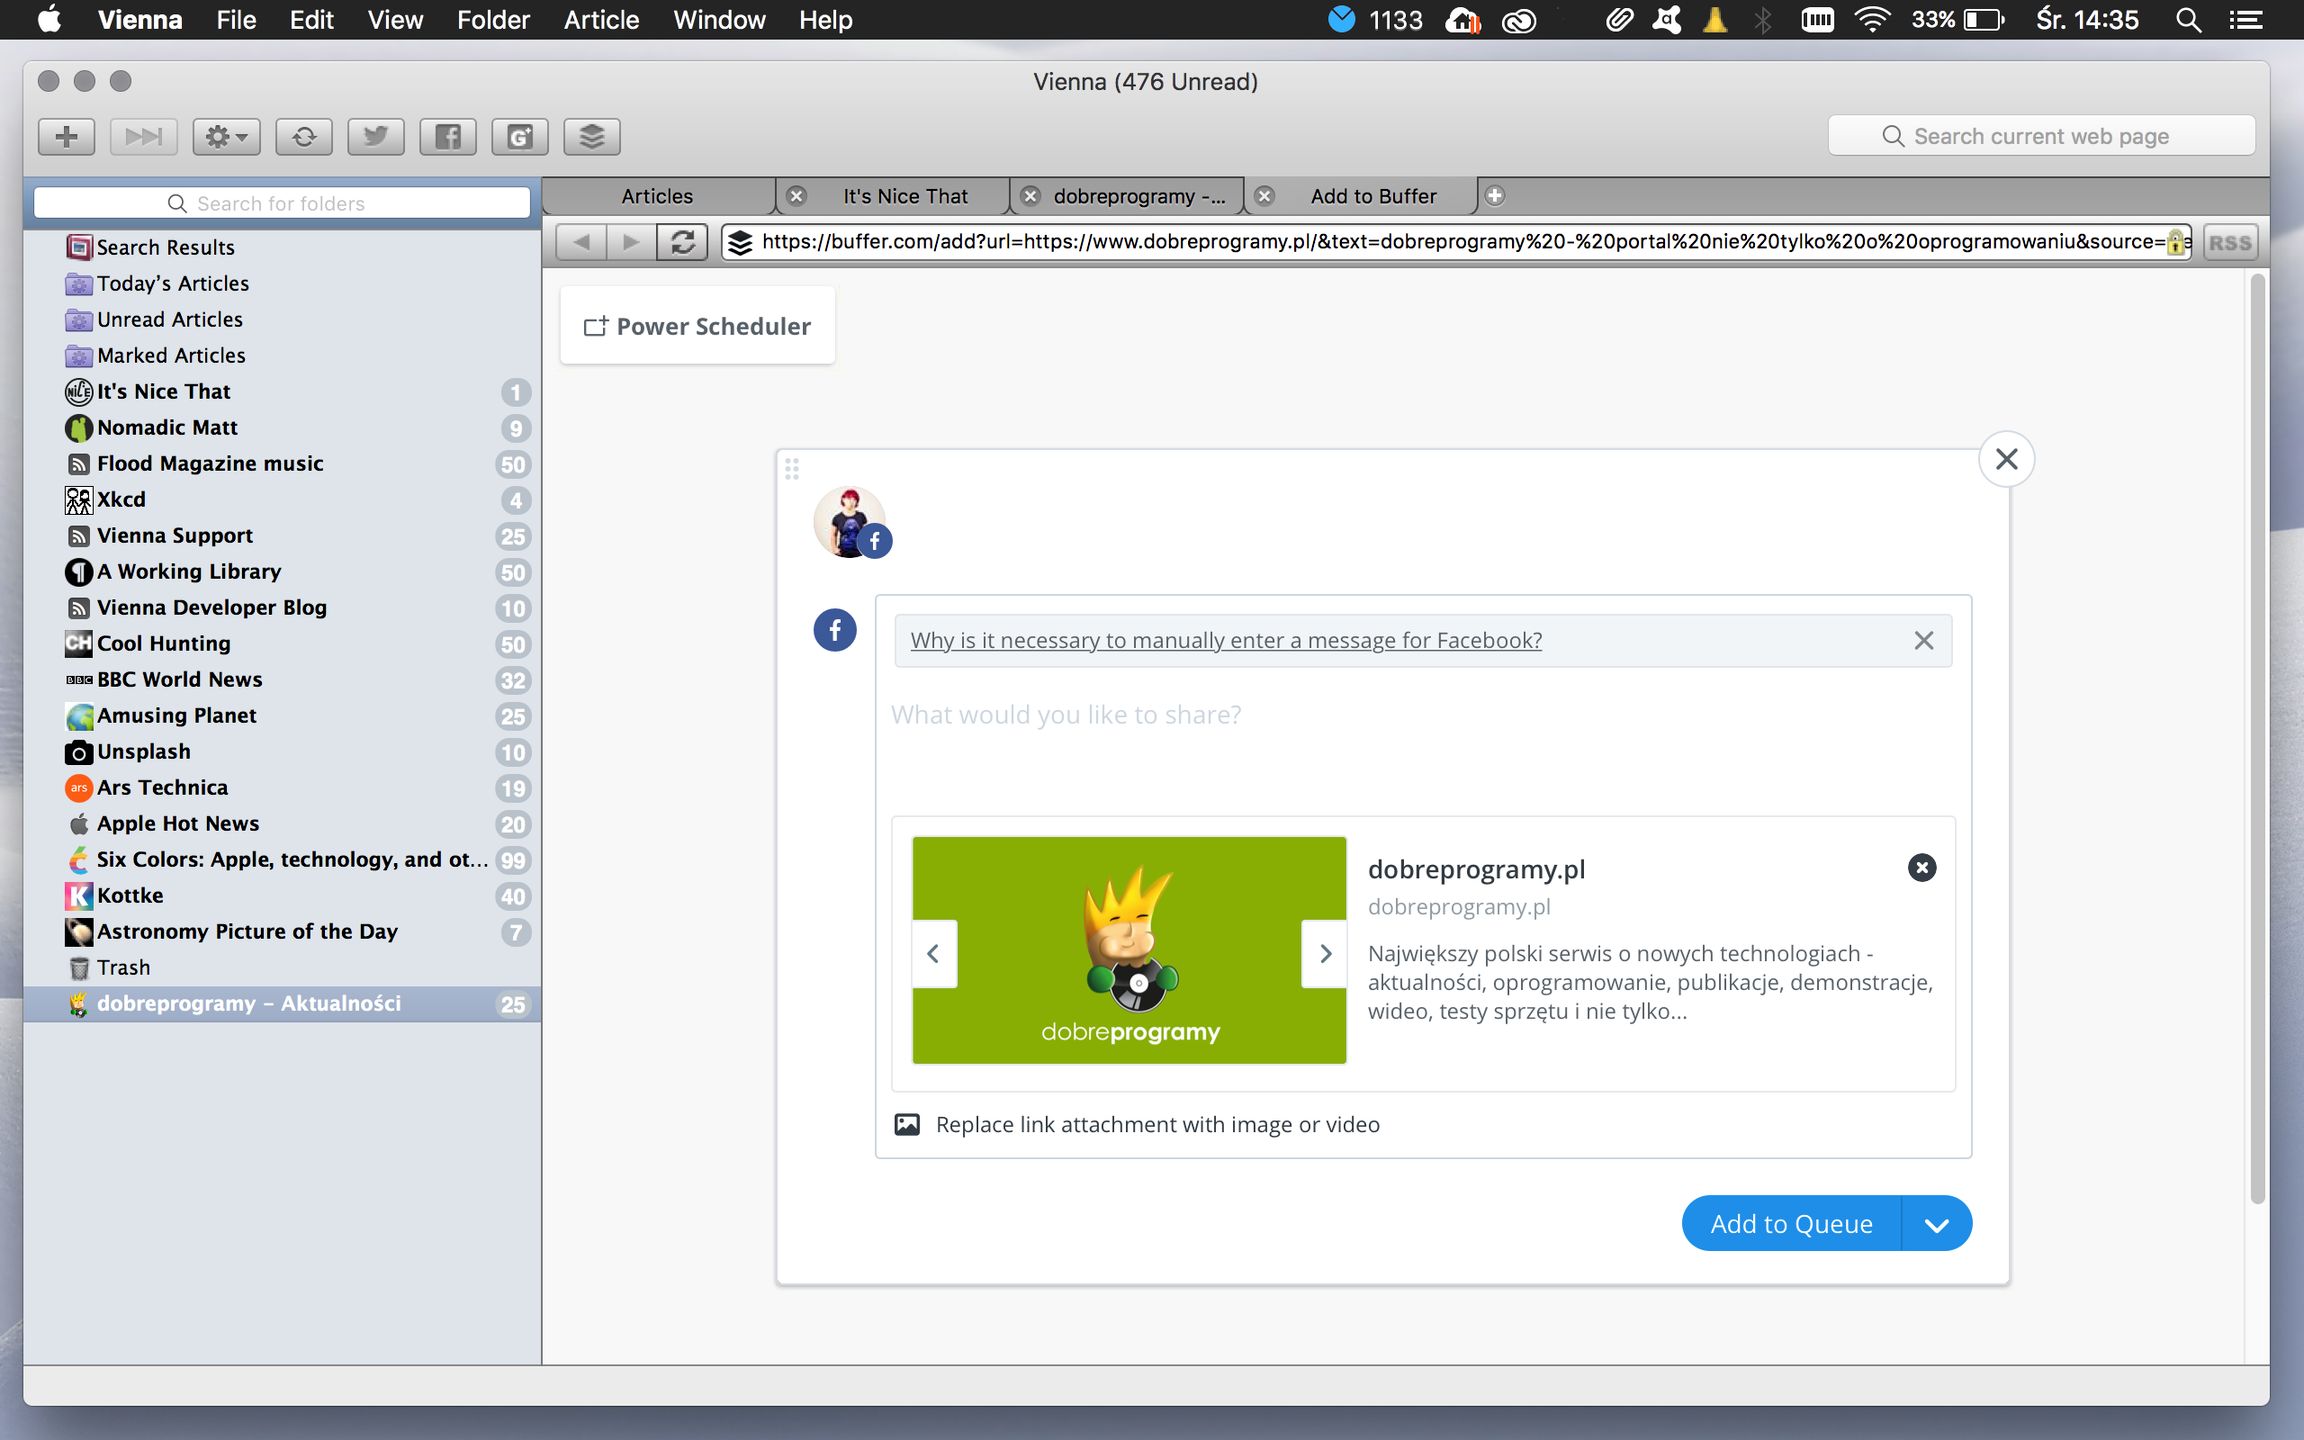This screenshot has height=1440, width=2304.
Task: Click the Google Plus share toolbar icon
Action: tap(519, 136)
